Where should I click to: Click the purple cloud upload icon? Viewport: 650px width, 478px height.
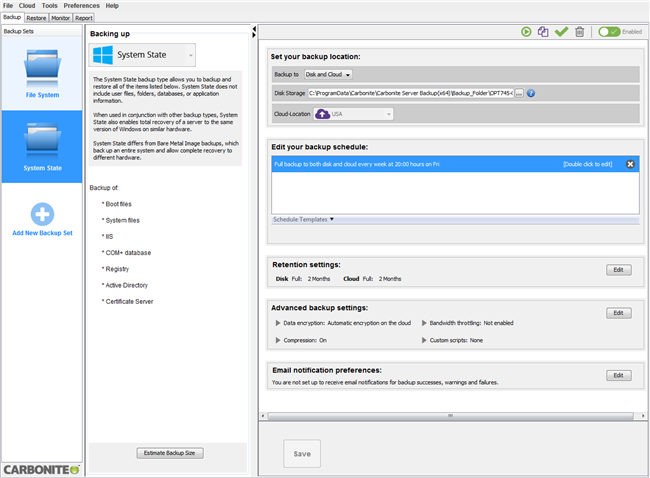click(x=322, y=114)
